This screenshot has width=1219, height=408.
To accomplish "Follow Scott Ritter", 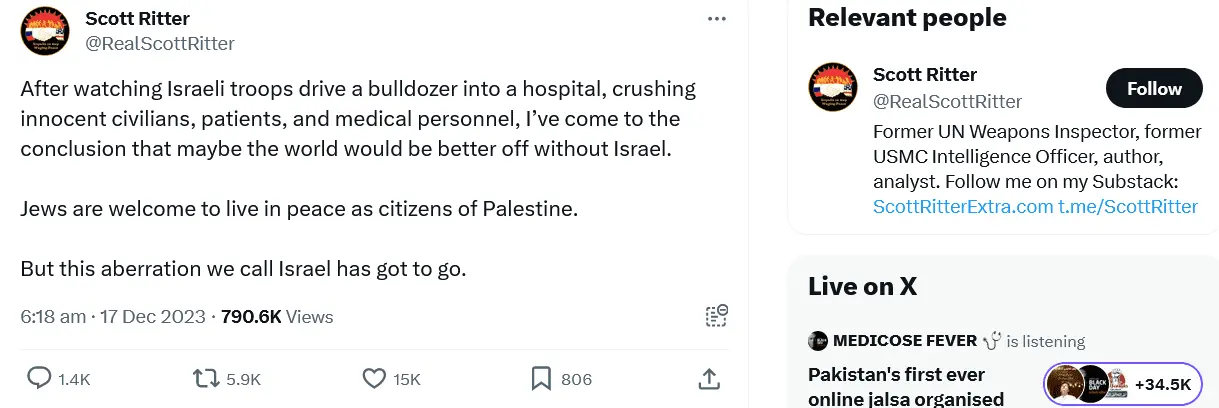I will point(1154,89).
